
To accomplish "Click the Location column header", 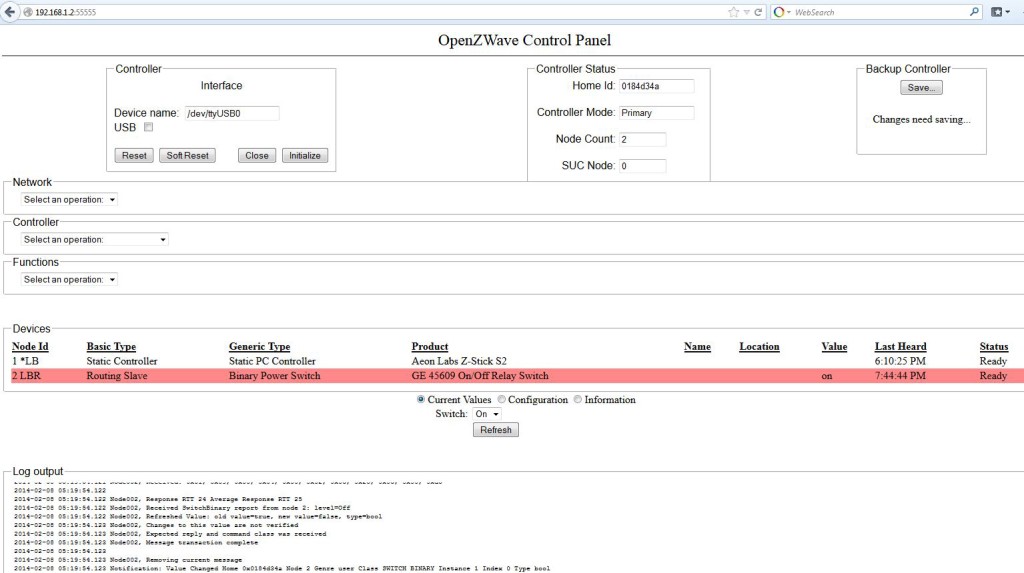I will [x=759, y=346].
